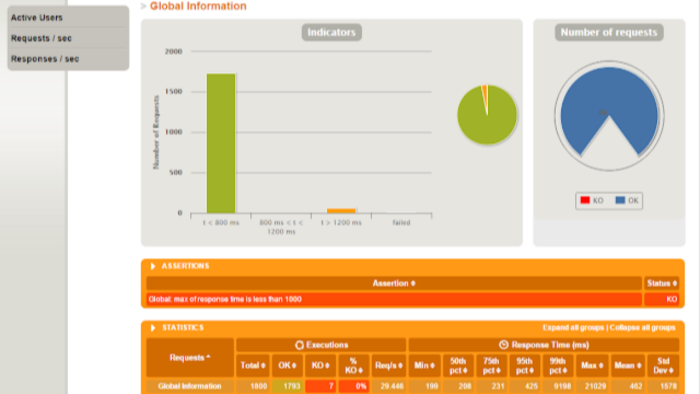
Task: Sort by Max response time column
Action: [592, 365]
